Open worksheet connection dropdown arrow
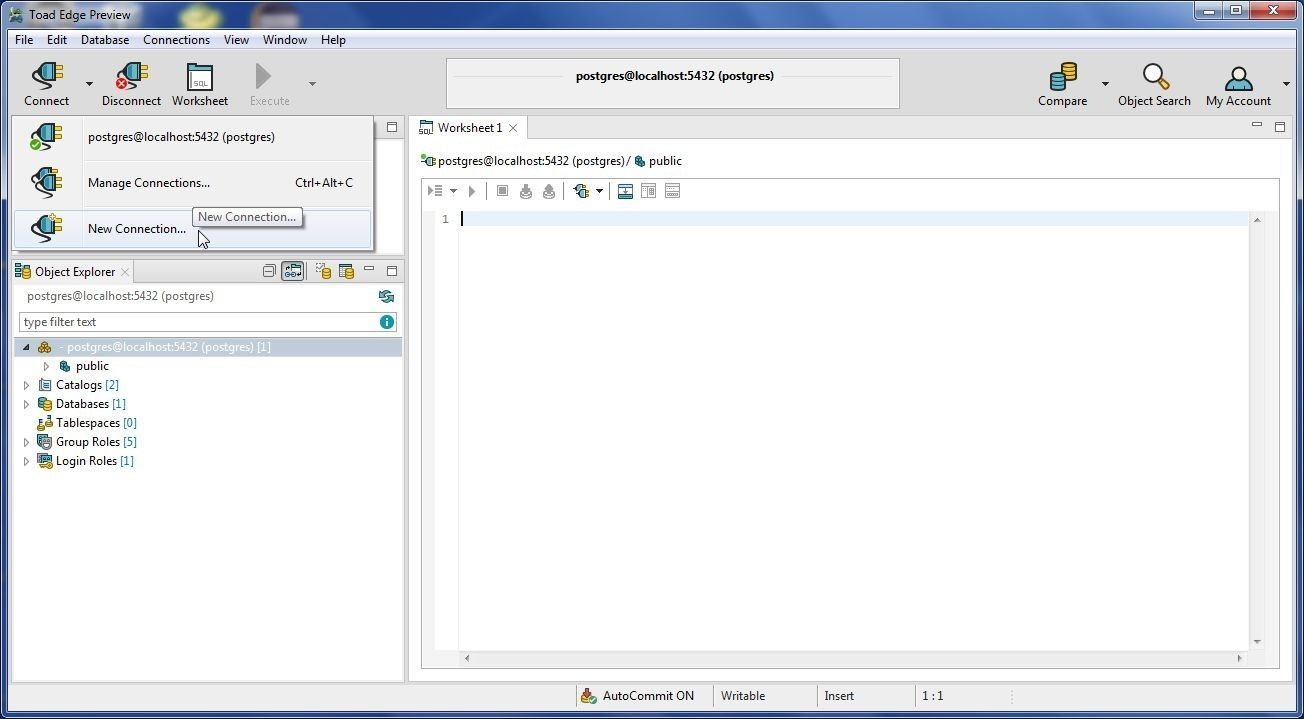The width and height of the screenshot is (1304, 719). pos(599,191)
